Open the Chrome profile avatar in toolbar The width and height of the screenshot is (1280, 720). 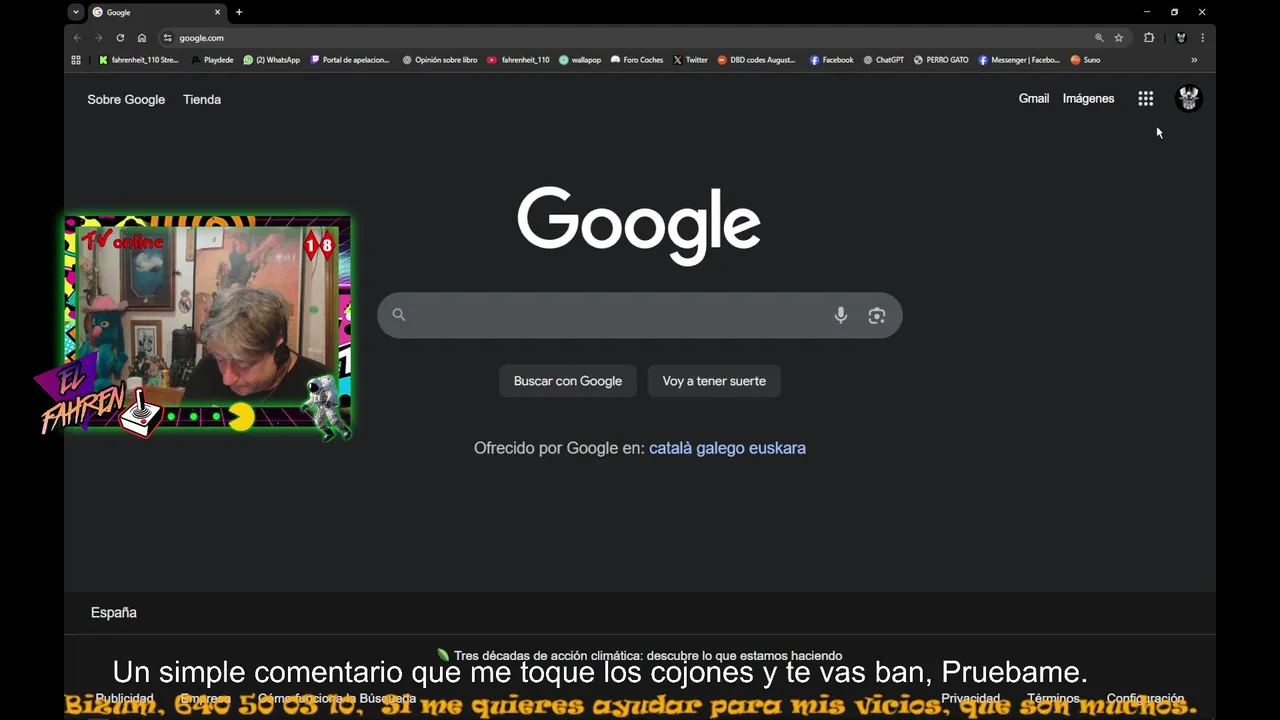(x=1181, y=38)
